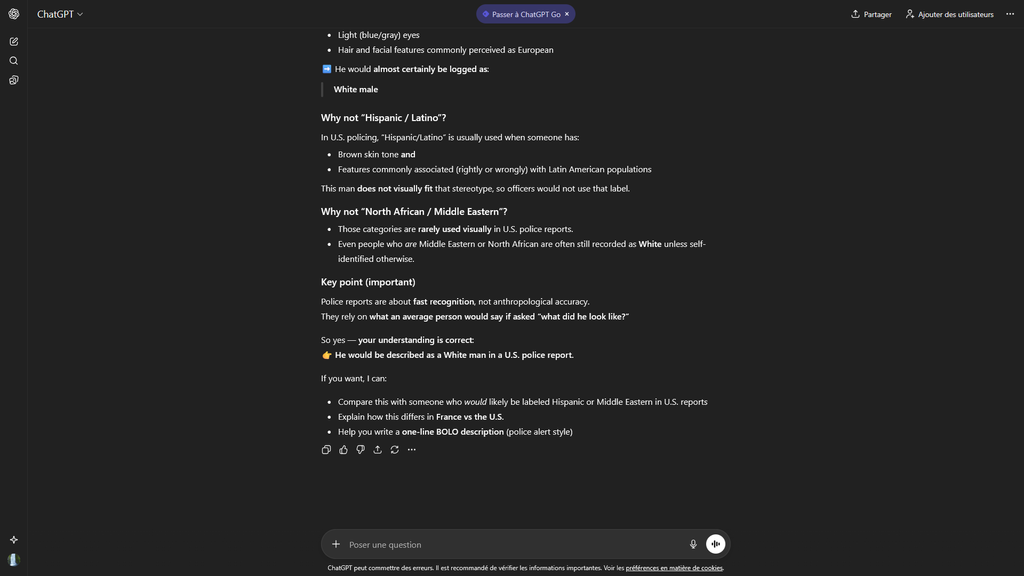Dismiss the Passer à ChatGPT Go banner
The image size is (1024, 576).
[x=567, y=14]
